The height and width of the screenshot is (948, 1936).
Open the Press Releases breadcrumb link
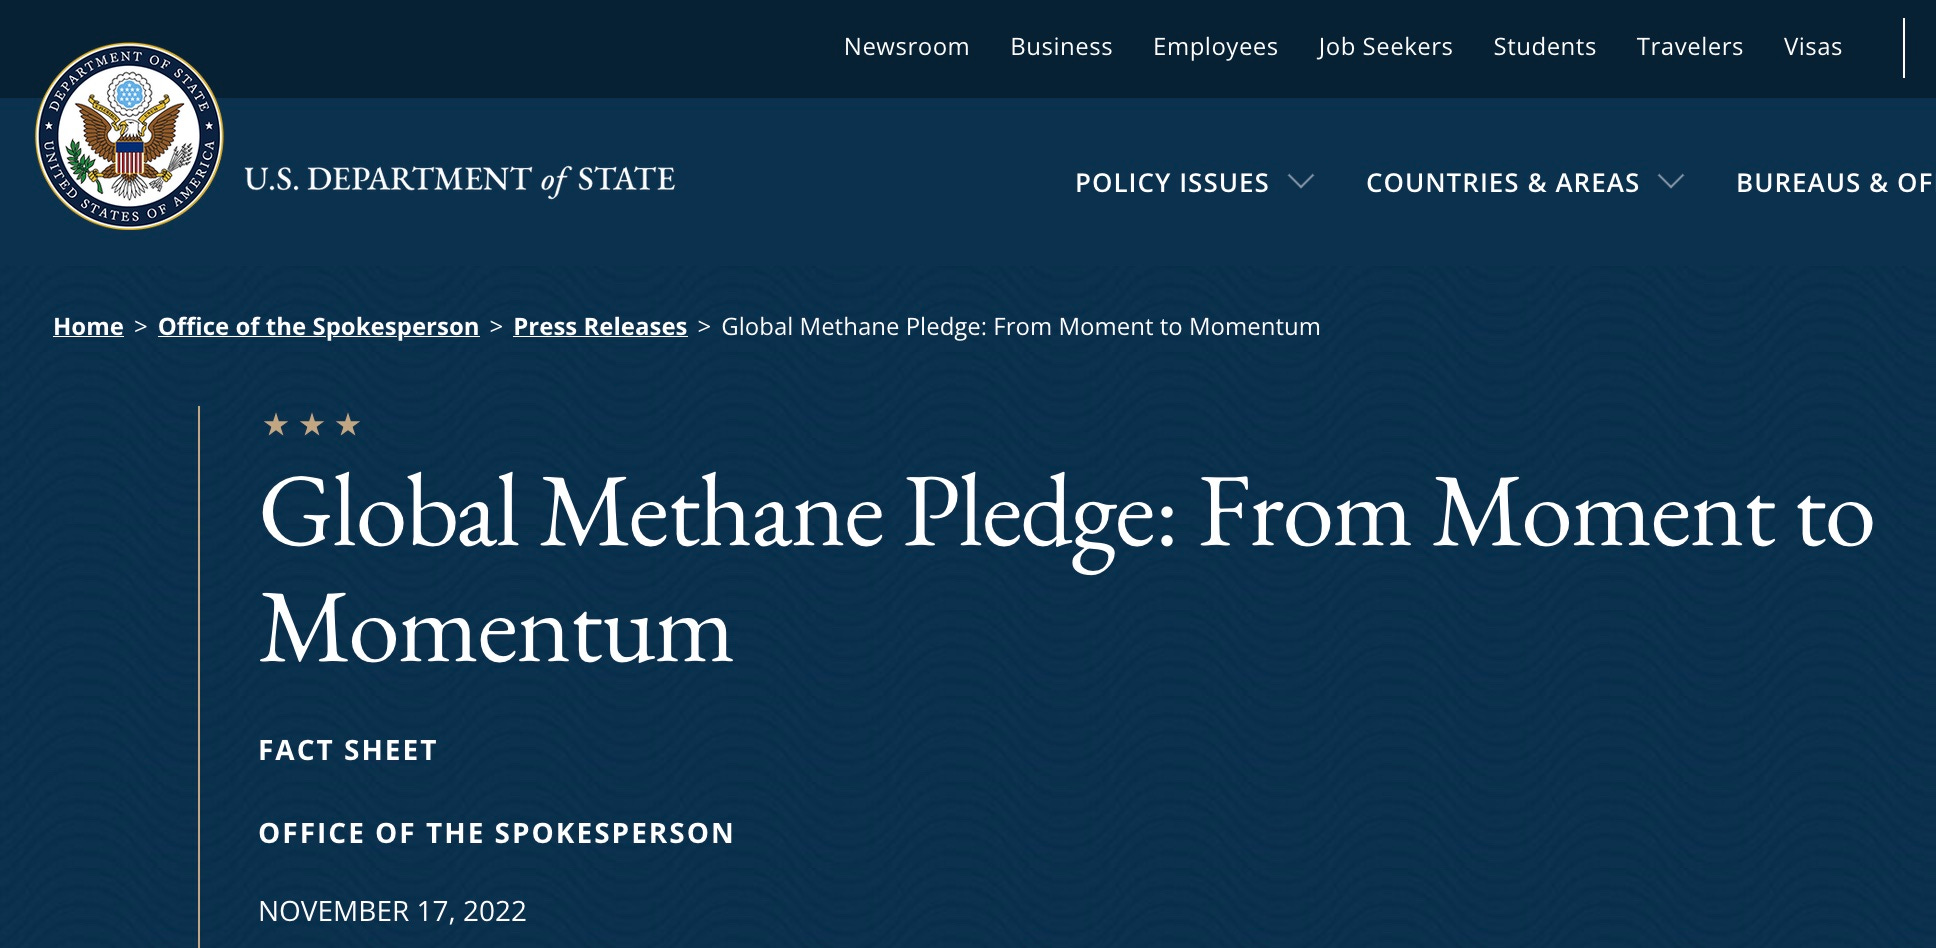click(599, 326)
